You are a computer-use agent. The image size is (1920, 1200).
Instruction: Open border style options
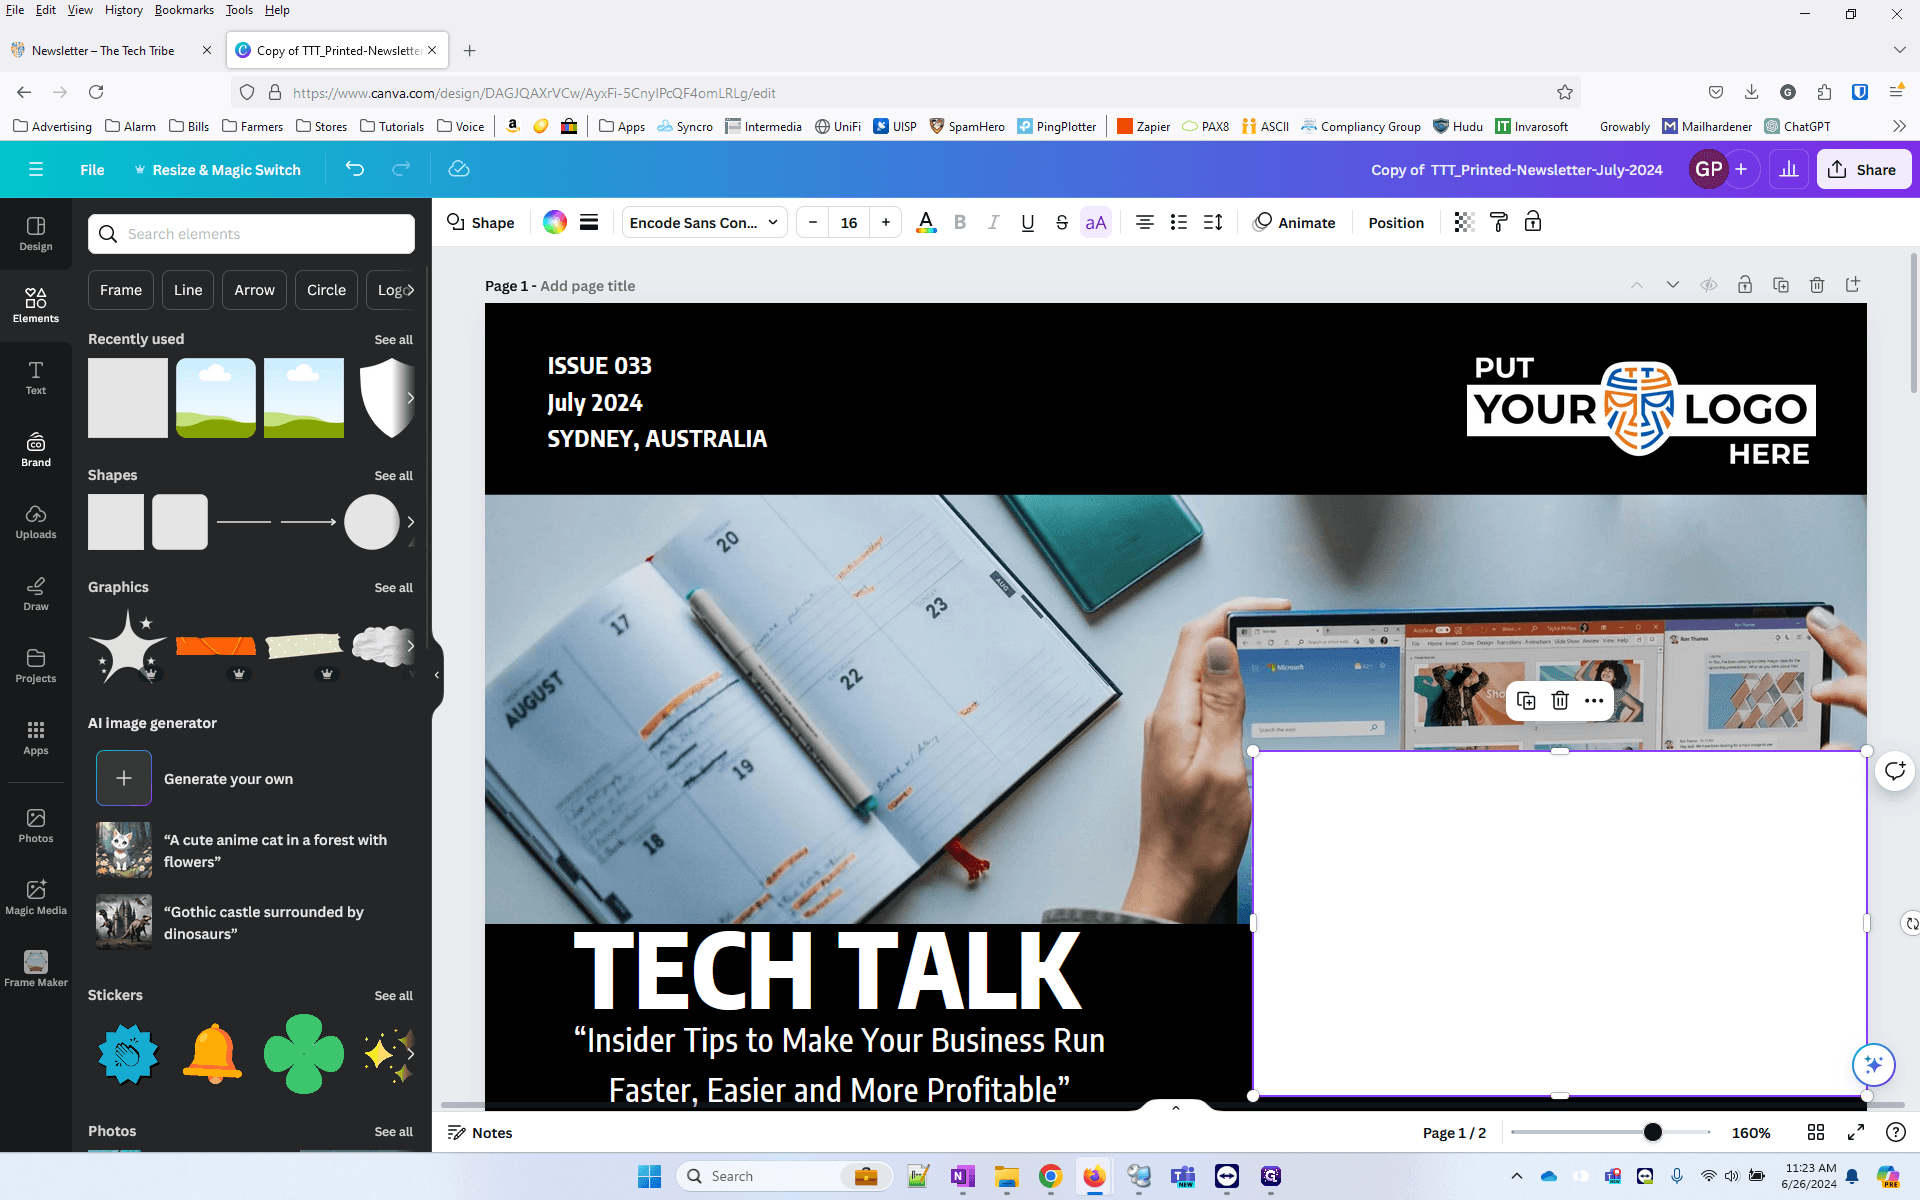click(589, 223)
